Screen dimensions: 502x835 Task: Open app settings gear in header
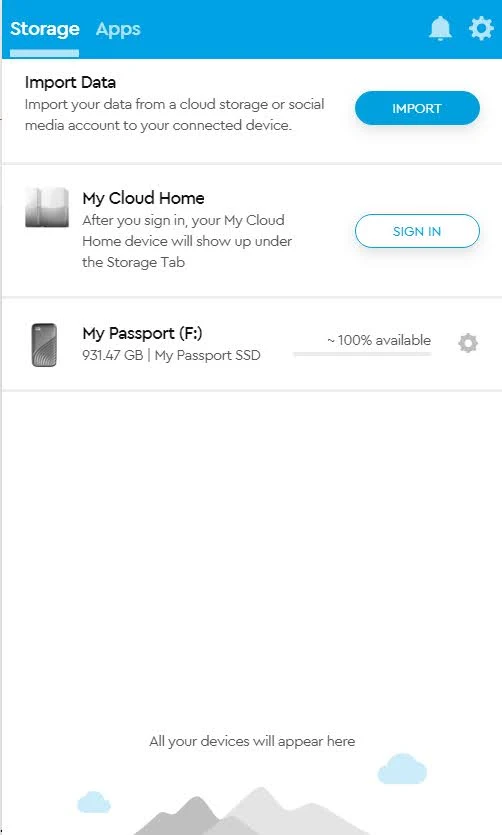tap(481, 28)
